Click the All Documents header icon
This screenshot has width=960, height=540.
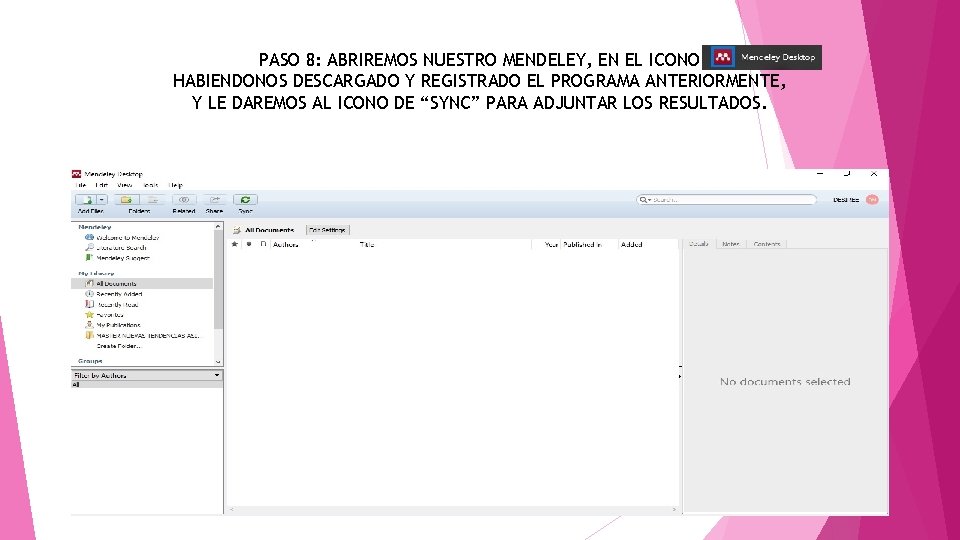point(237,230)
